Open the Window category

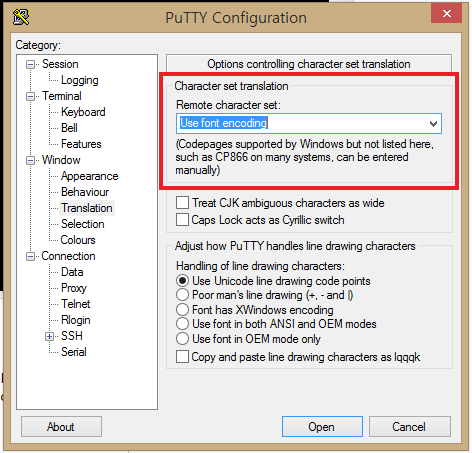click(x=61, y=160)
